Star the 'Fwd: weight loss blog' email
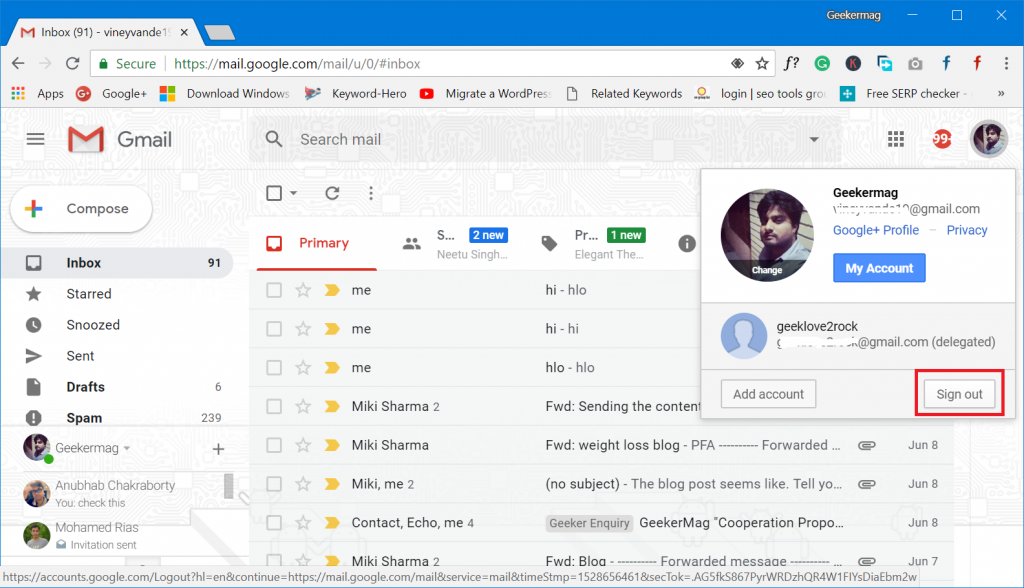This screenshot has width=1024, height=588. tap(303, 446)
